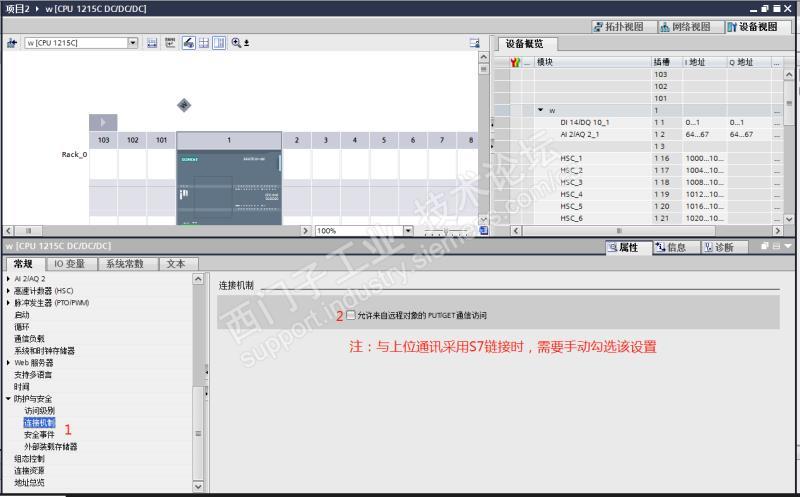Select the HSC_6 row in device overview
Image resolution: width=800 pixels, height=497 pixels.
638,218
